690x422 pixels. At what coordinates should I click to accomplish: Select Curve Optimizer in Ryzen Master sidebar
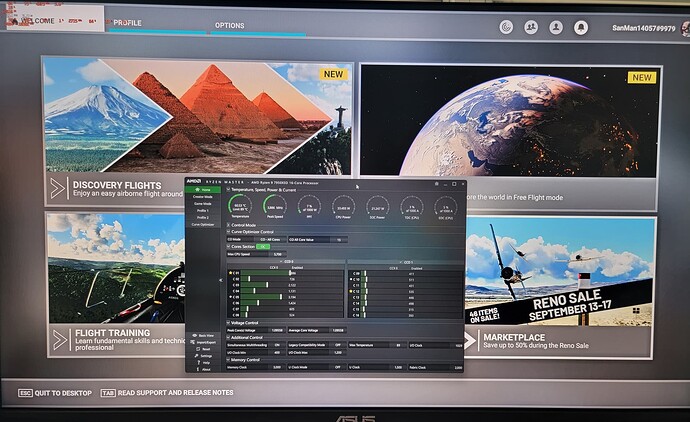tap(203, 224)
